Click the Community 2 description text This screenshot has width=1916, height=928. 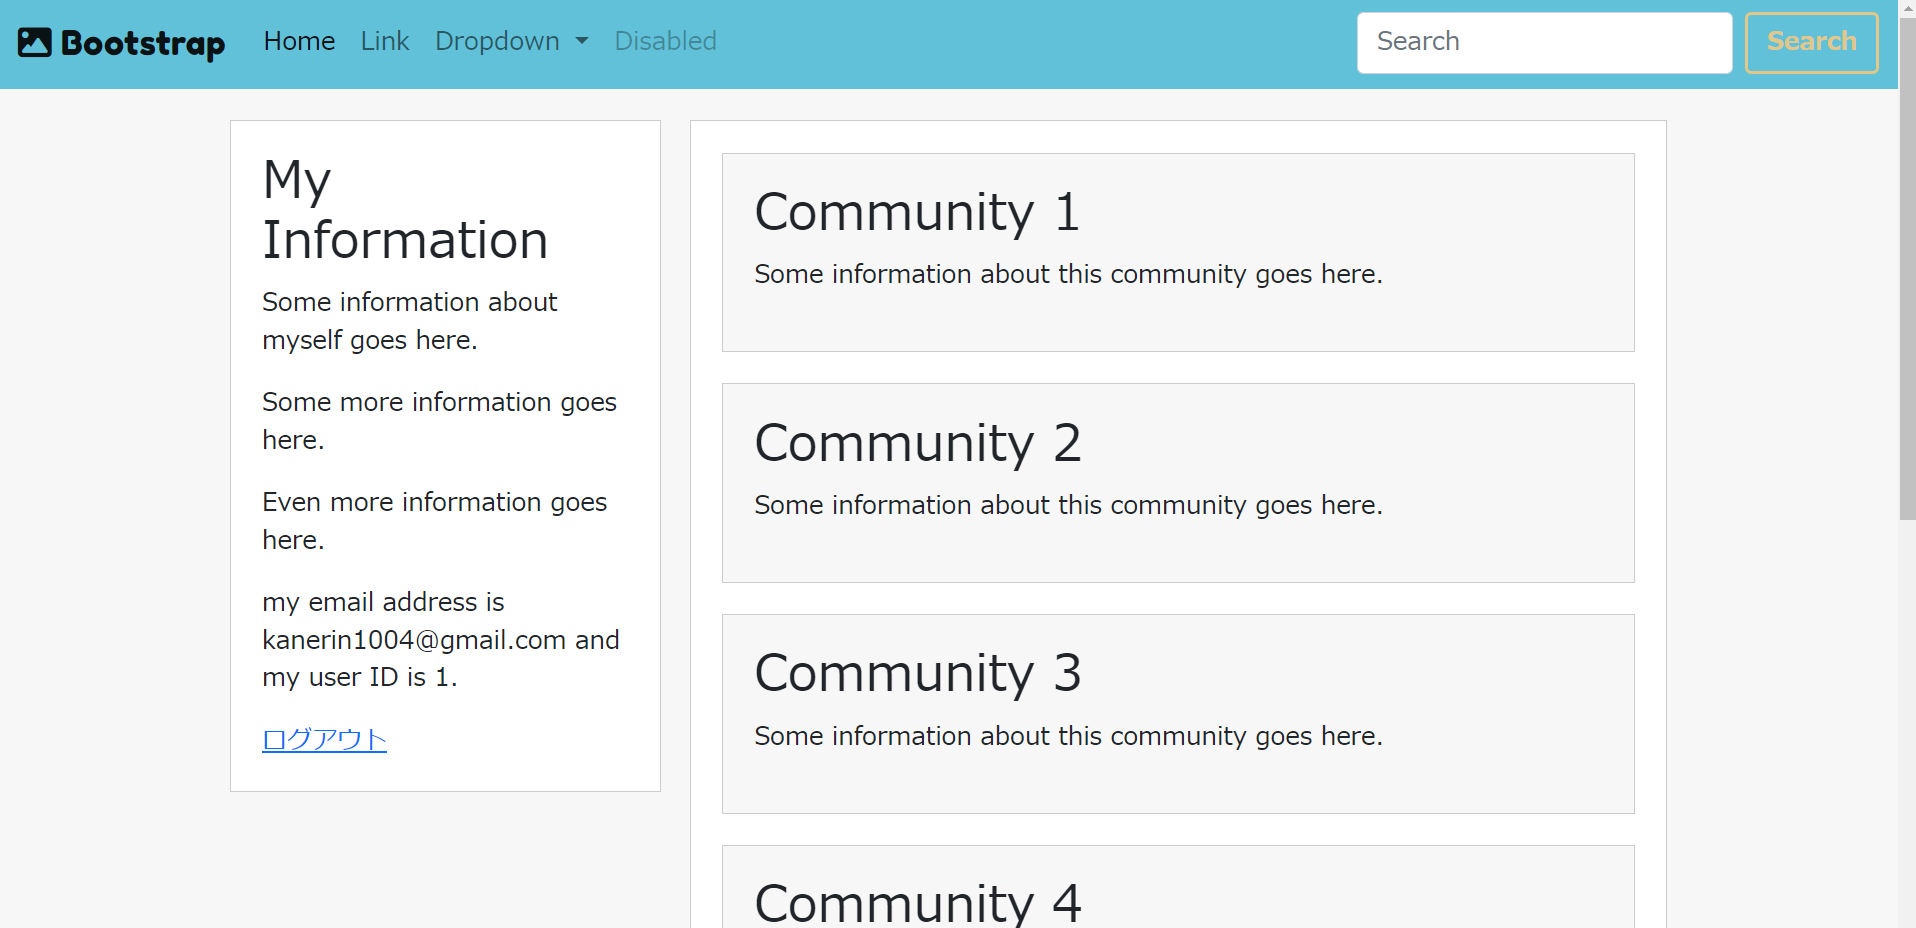point(1068,505)
